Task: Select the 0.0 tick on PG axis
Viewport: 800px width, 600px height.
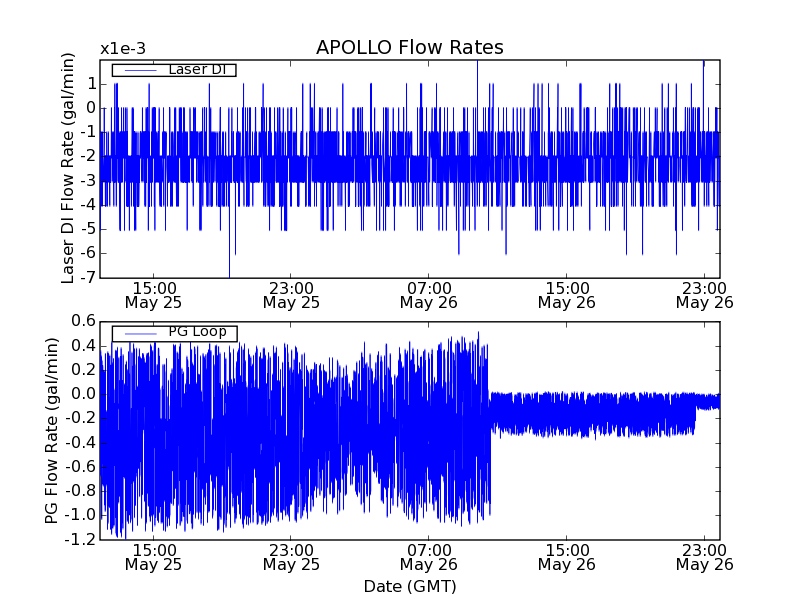Action: click(82, 394)
